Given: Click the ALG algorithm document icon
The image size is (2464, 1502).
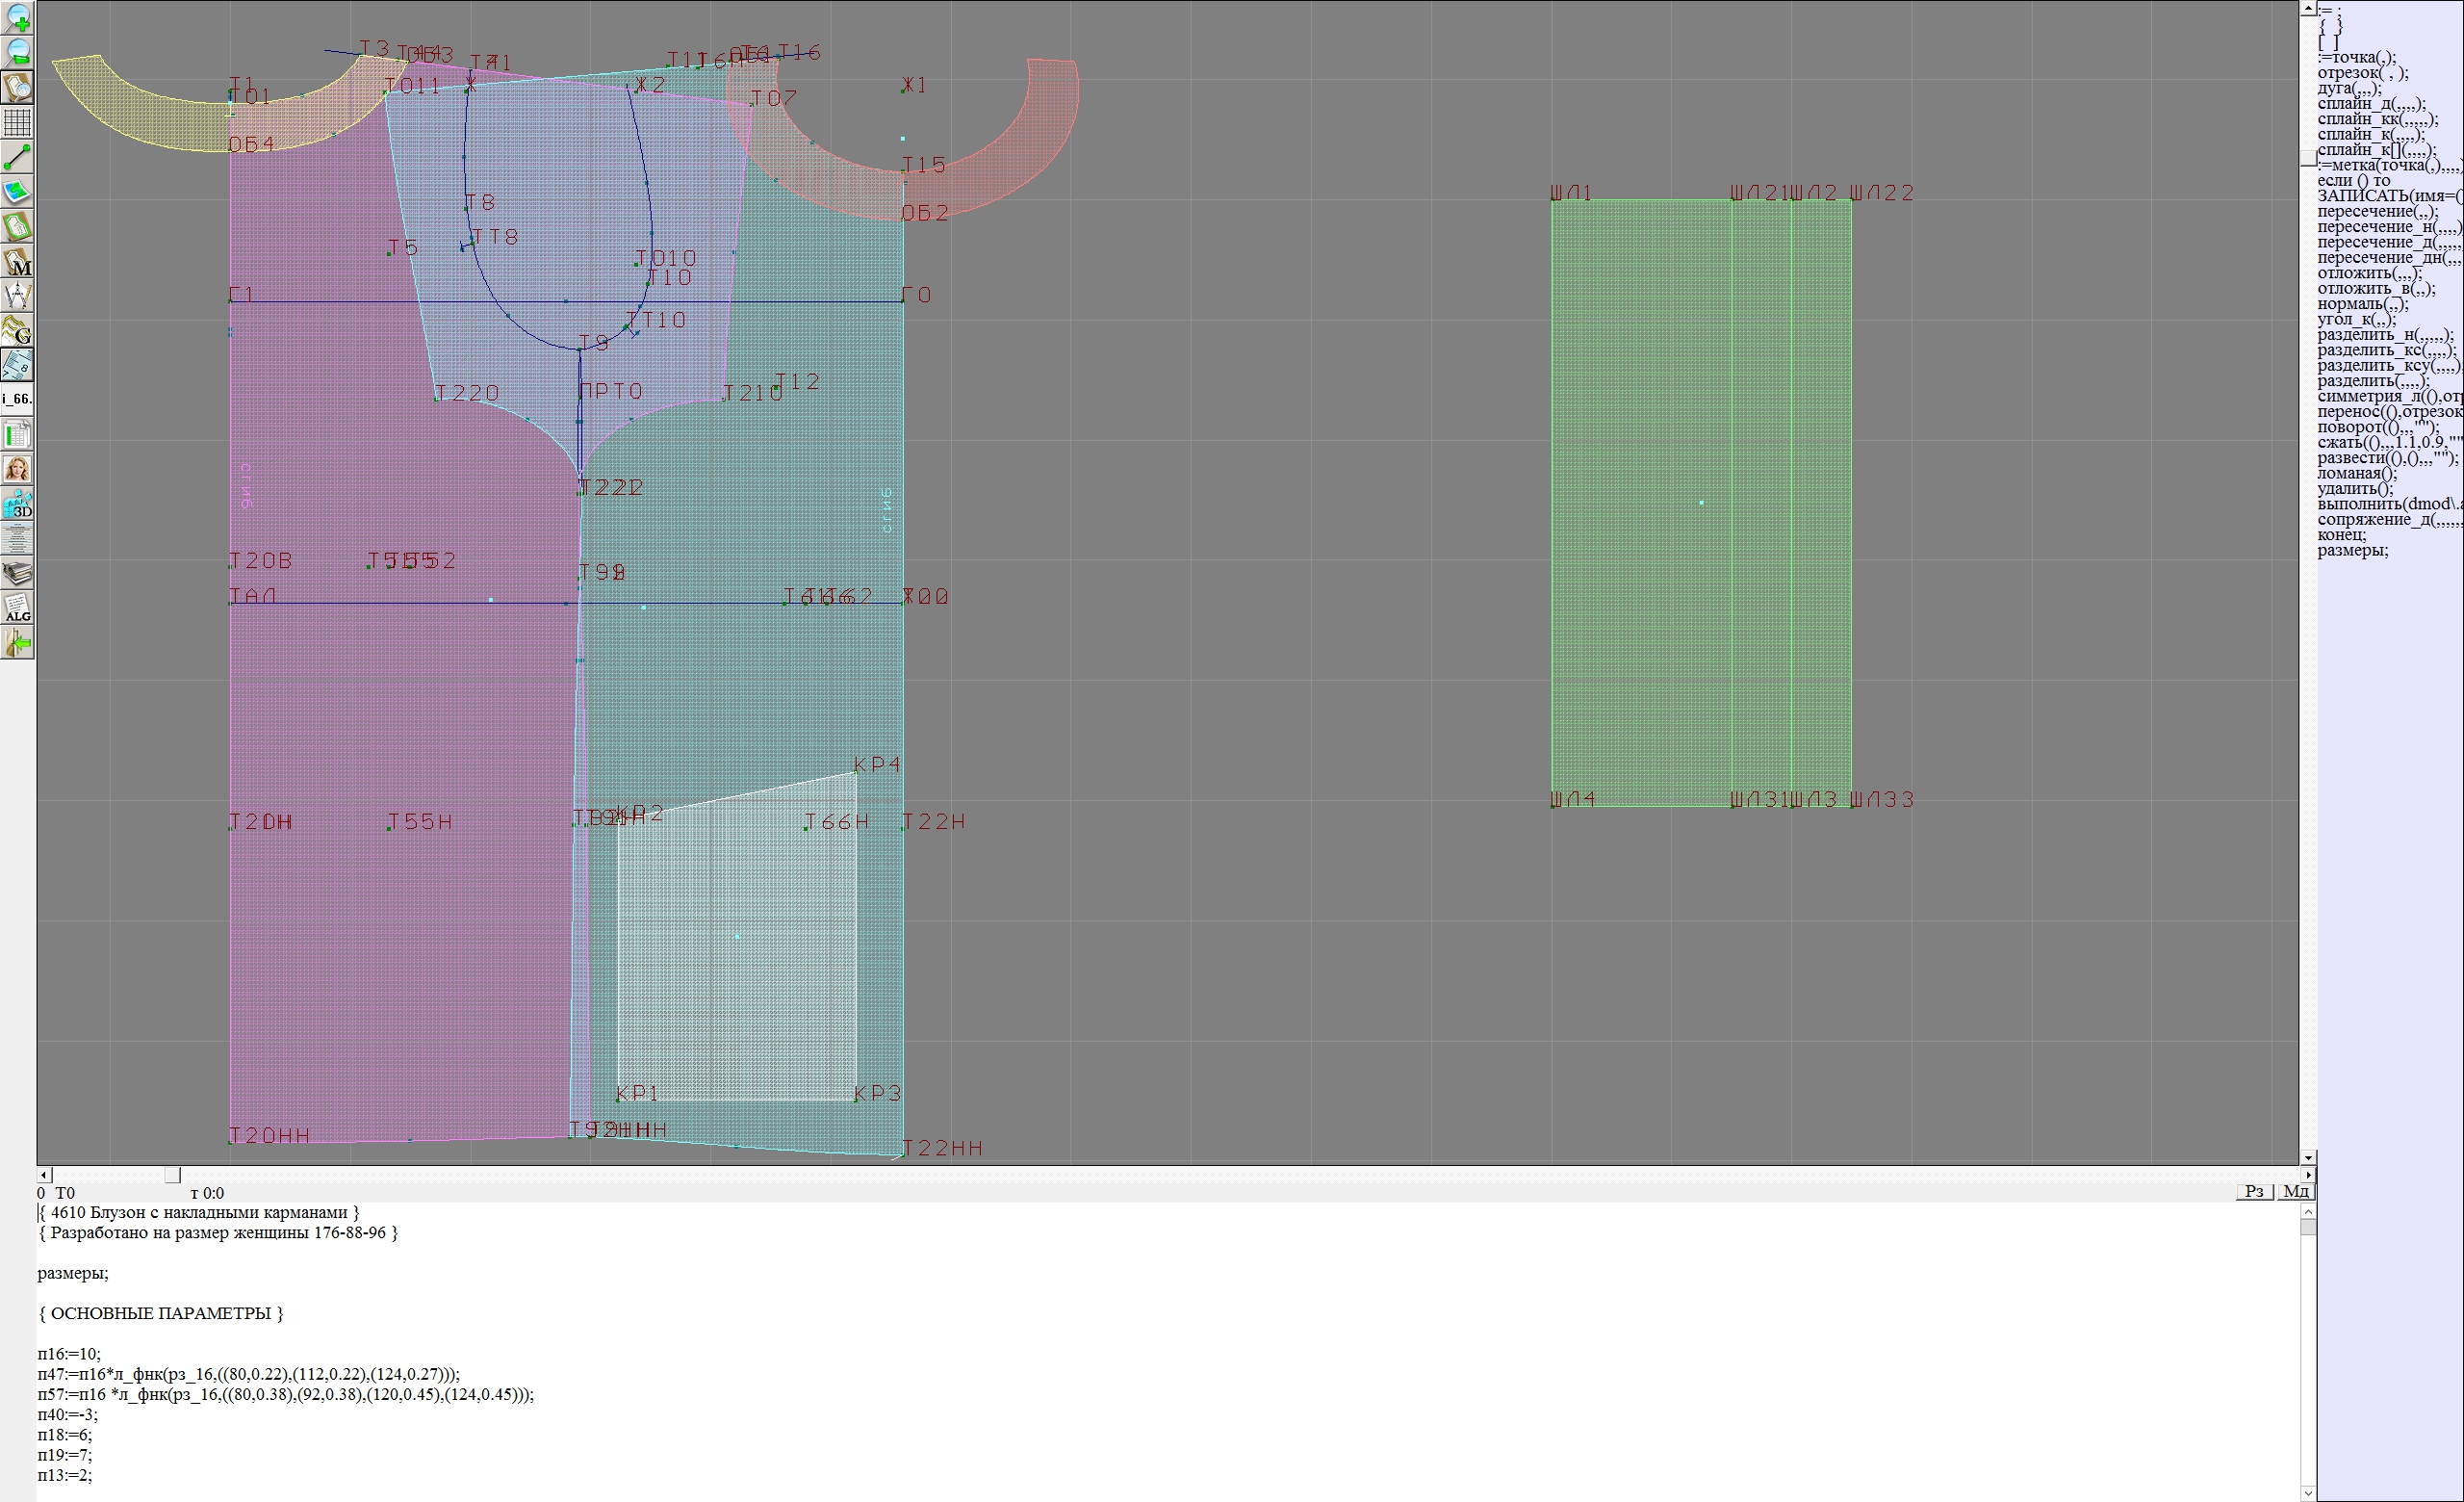Looking at the screenshot, I should [x=17, y=608].
